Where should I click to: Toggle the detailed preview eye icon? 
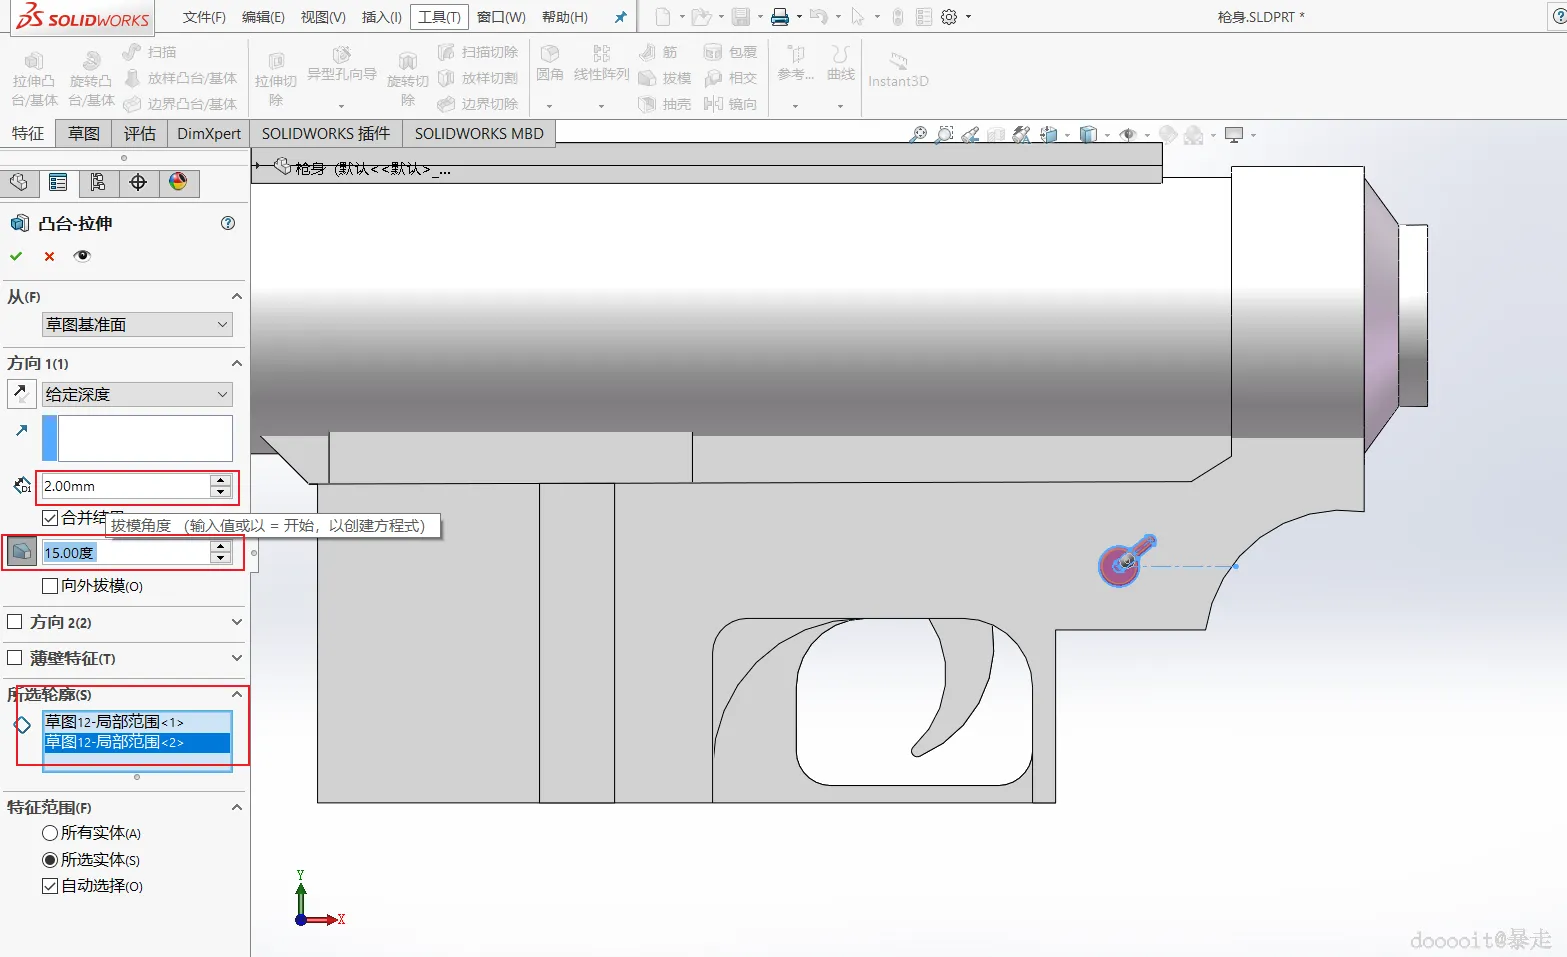click(x=83, y=256)
